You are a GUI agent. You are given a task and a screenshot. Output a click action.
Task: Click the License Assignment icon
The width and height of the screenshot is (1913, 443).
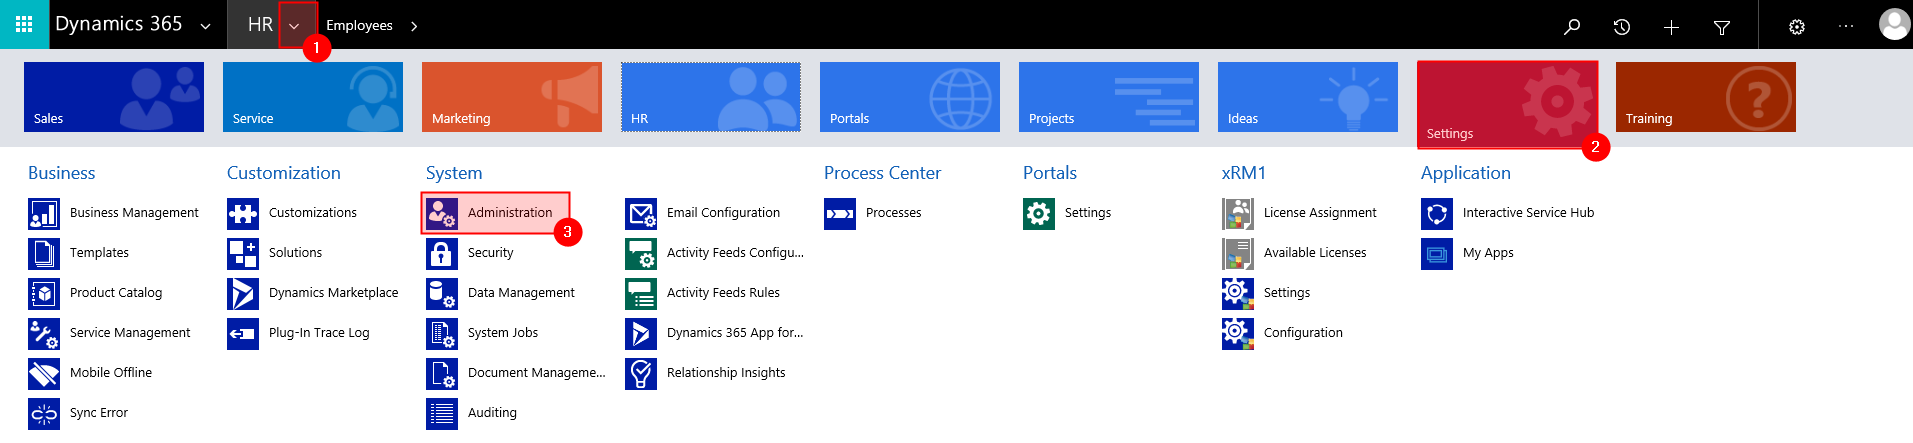[x=1238, y=214]
